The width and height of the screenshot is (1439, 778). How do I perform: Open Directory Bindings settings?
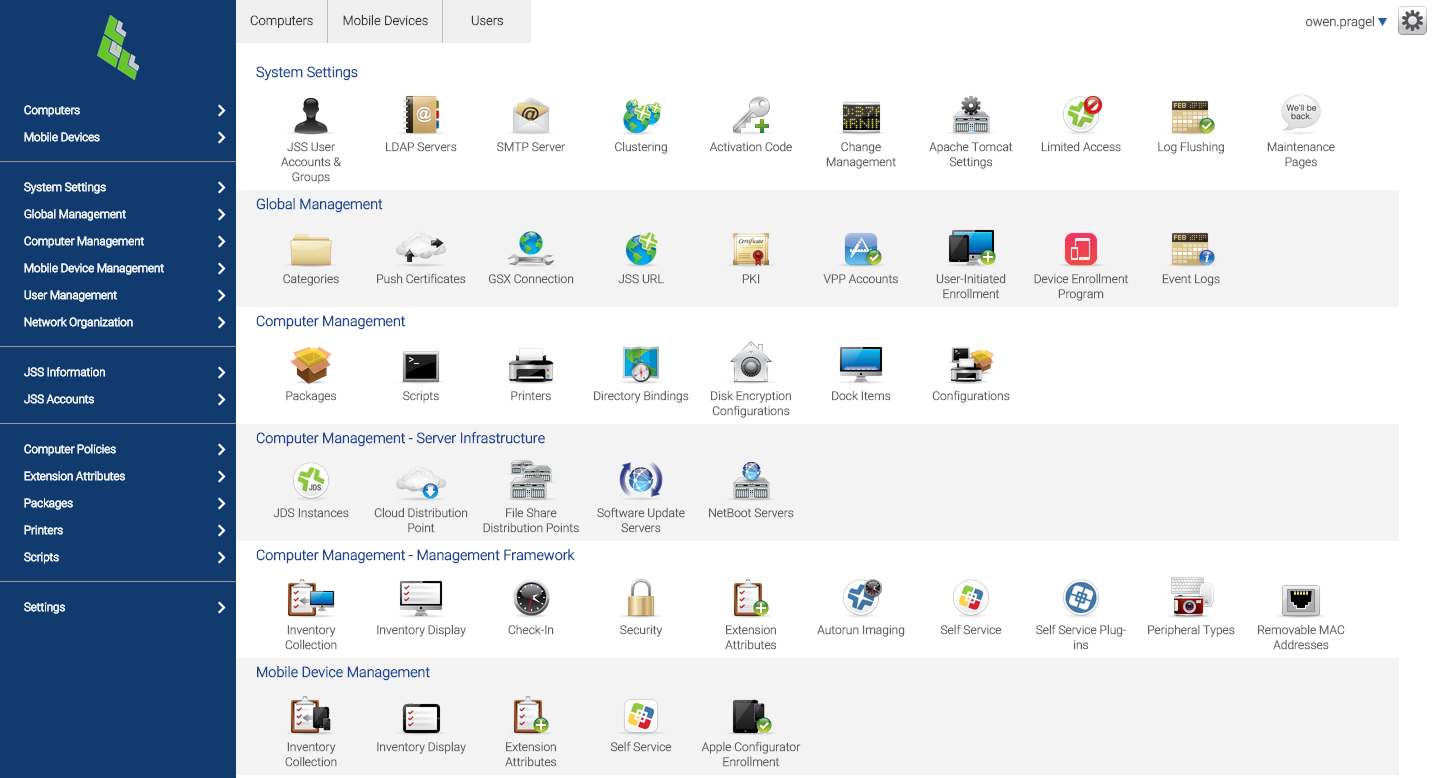pos(641,366)
